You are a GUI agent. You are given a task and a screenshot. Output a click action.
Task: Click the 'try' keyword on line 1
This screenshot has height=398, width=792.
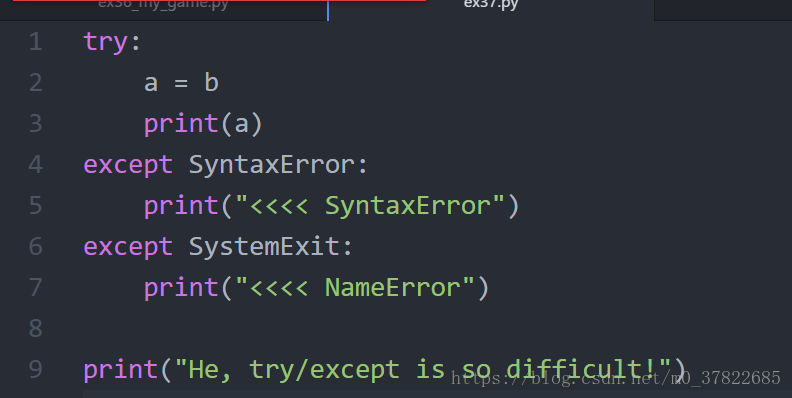tap(105, 42)
